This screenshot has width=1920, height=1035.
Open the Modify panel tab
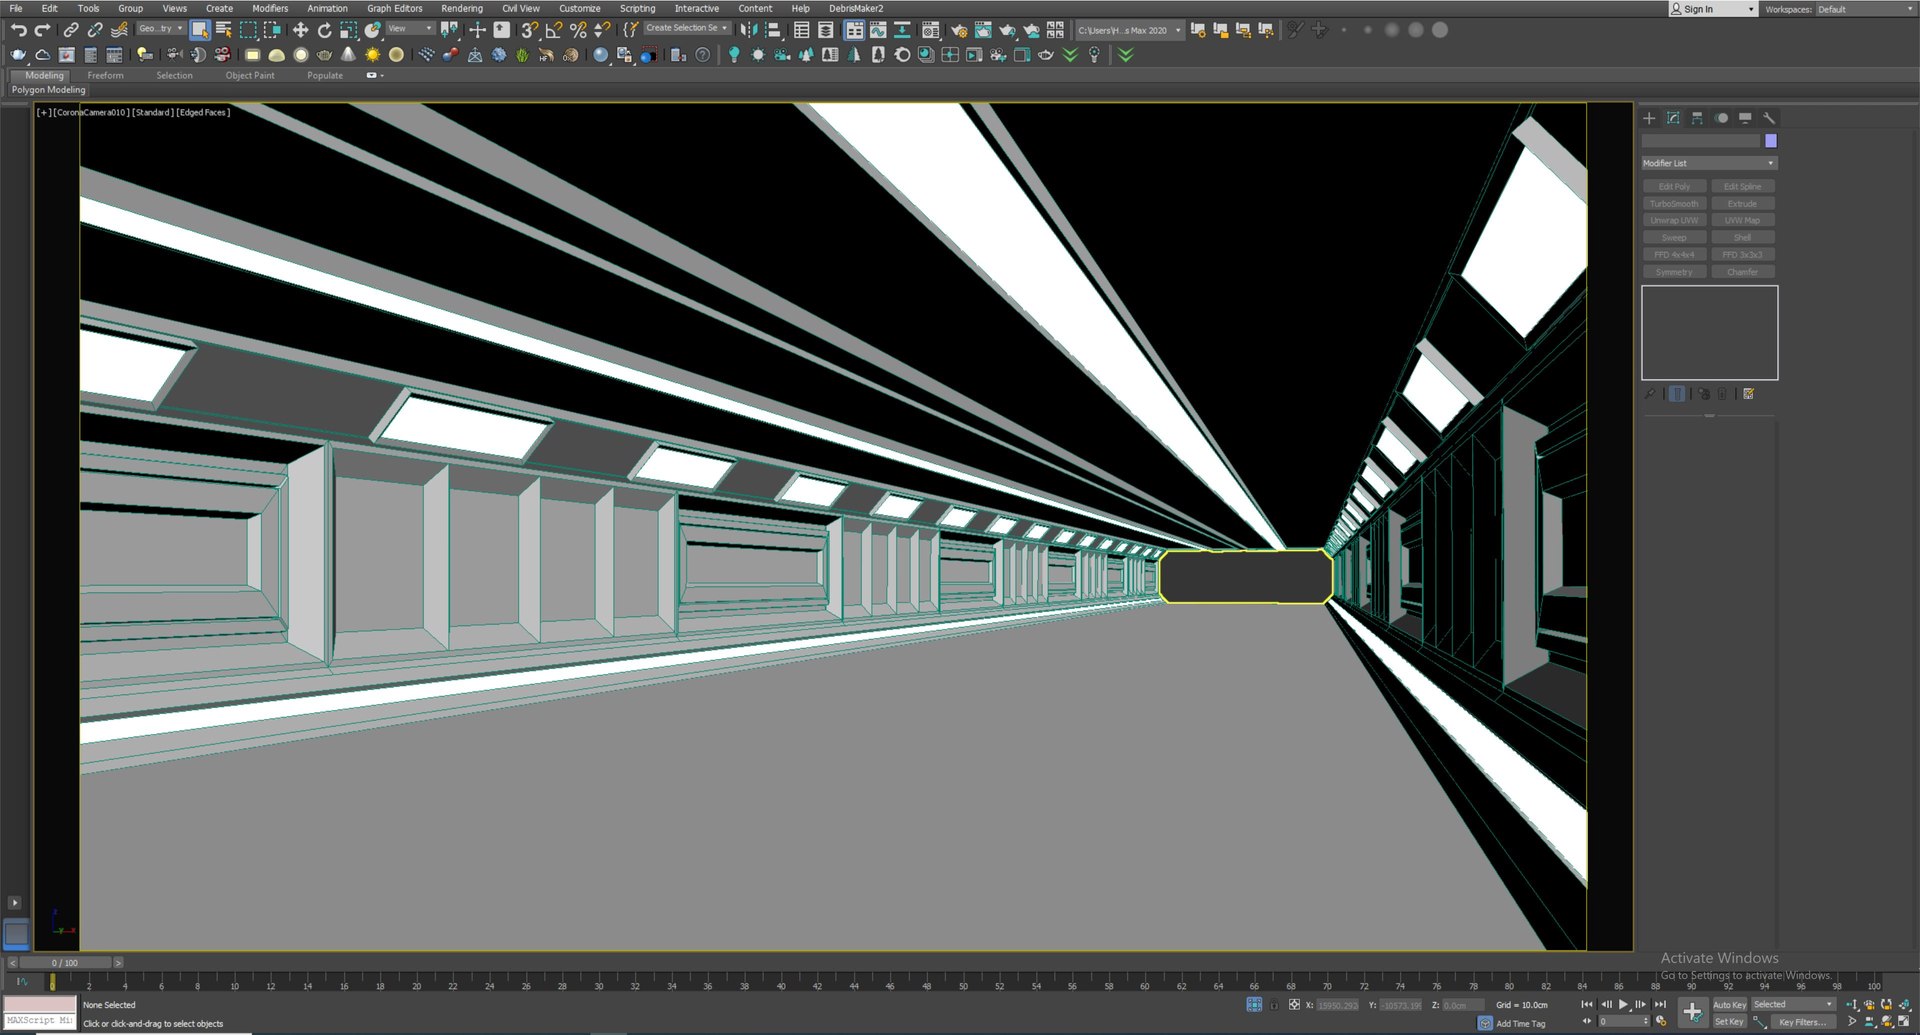(1673, 118)
